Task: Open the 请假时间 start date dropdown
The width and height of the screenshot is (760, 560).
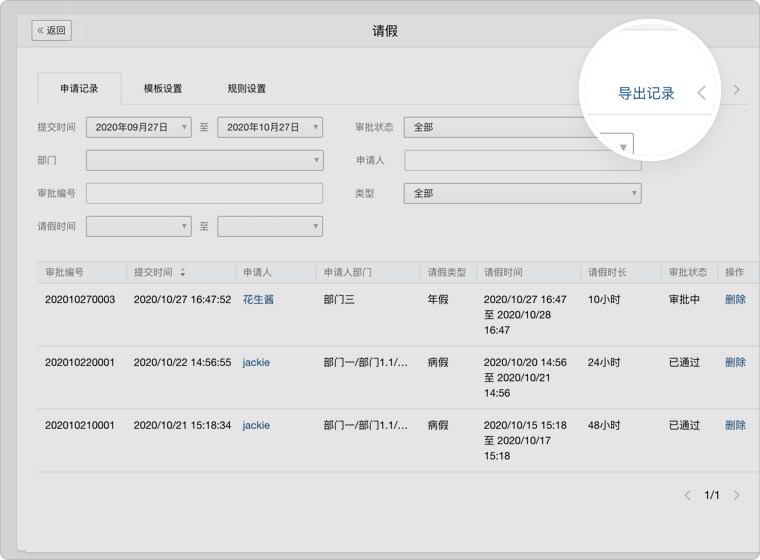Action: pos(139,226)
